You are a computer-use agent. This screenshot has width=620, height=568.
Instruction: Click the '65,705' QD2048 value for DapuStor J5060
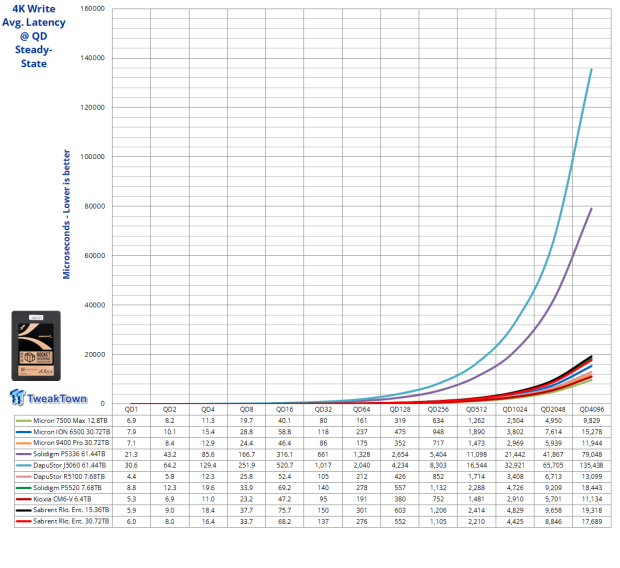553,466
